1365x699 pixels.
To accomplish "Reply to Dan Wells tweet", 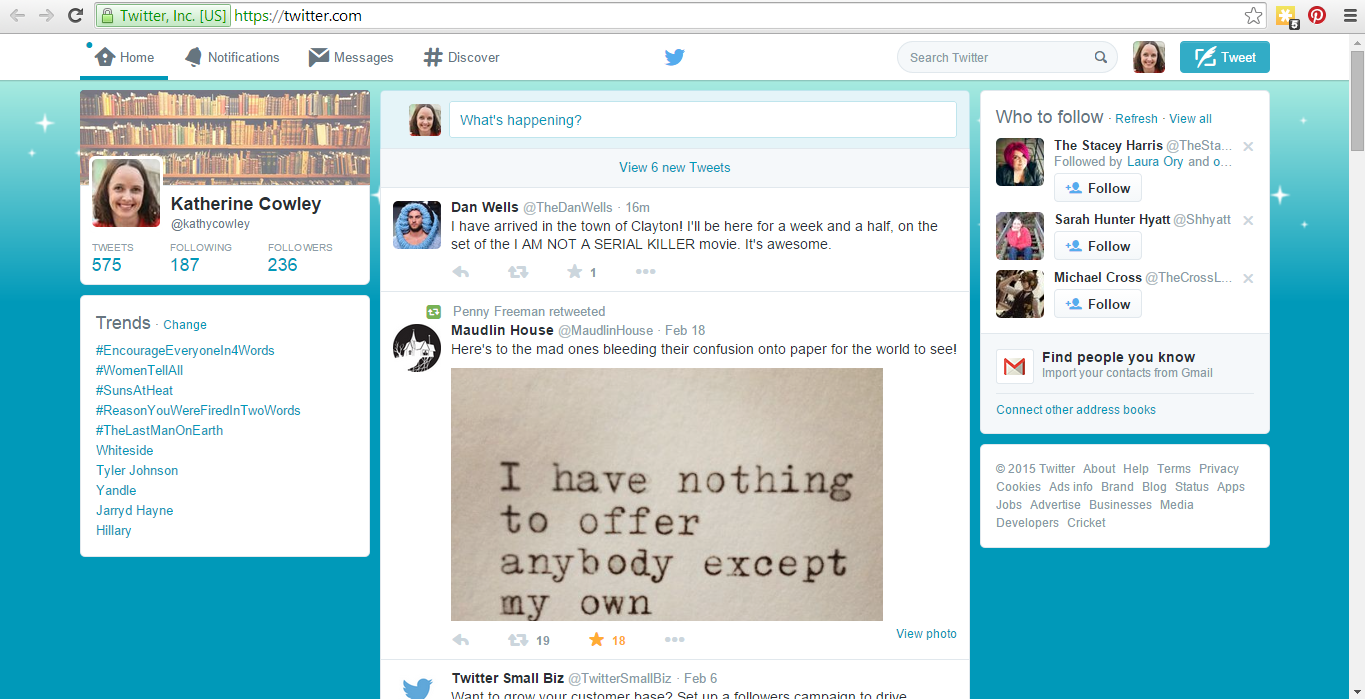I will (461, 271).
